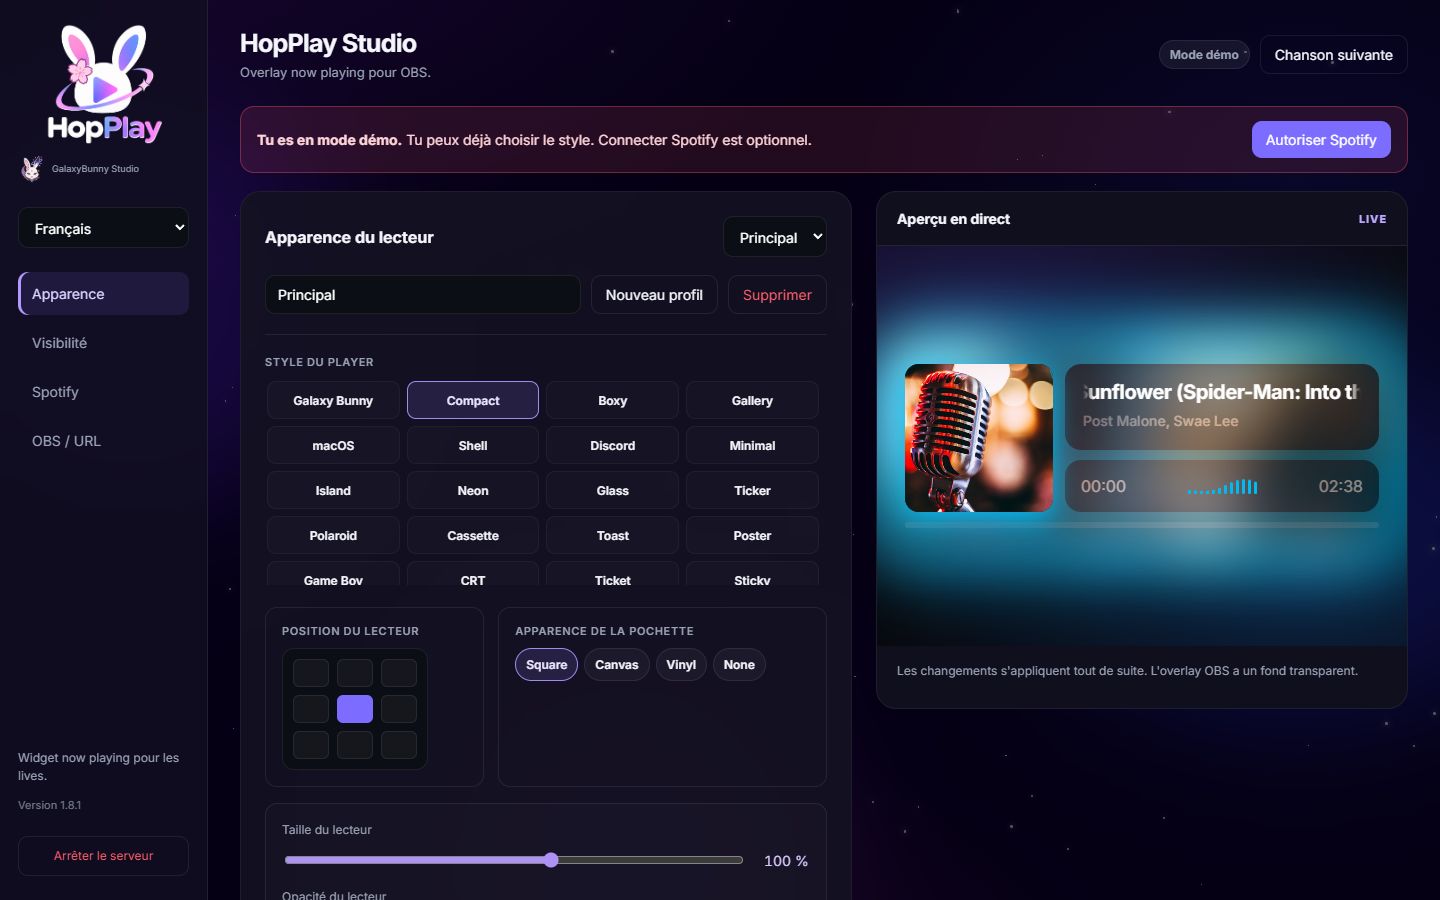Click the Taille du lecteur slider handle
1440x900 pixels.
click(551, 860)
